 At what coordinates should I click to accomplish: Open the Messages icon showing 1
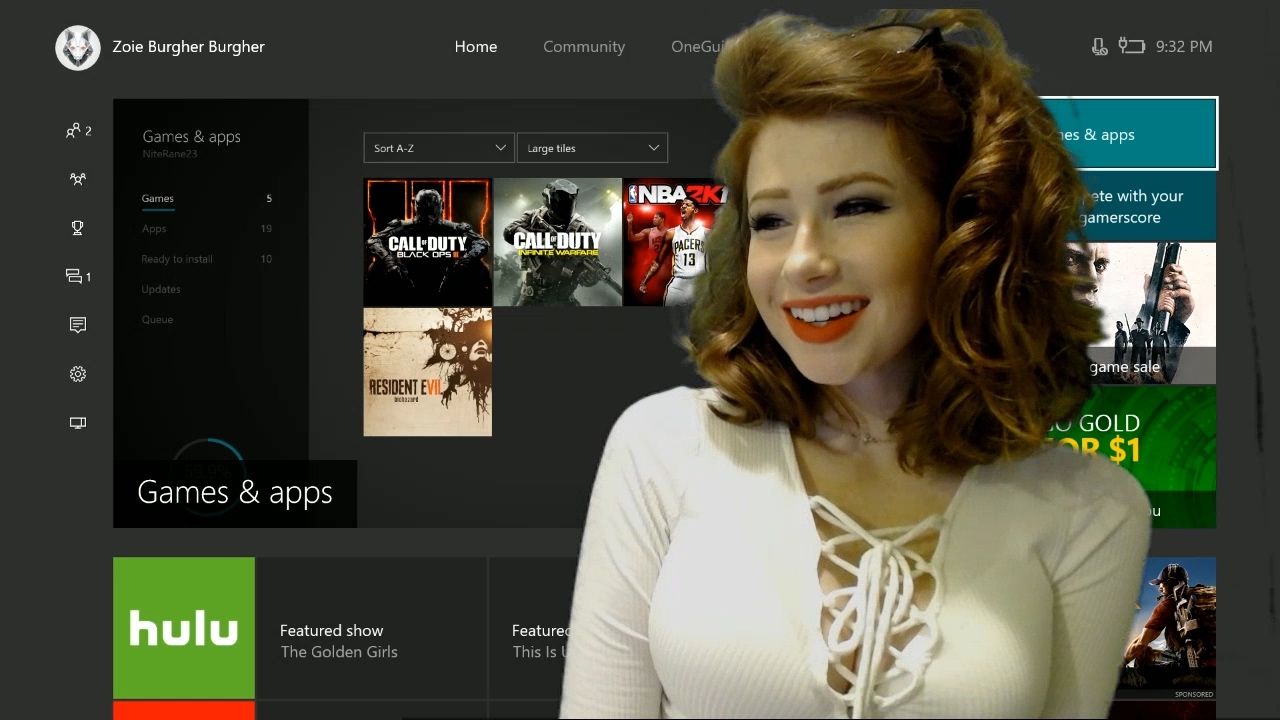click(78, 276)
